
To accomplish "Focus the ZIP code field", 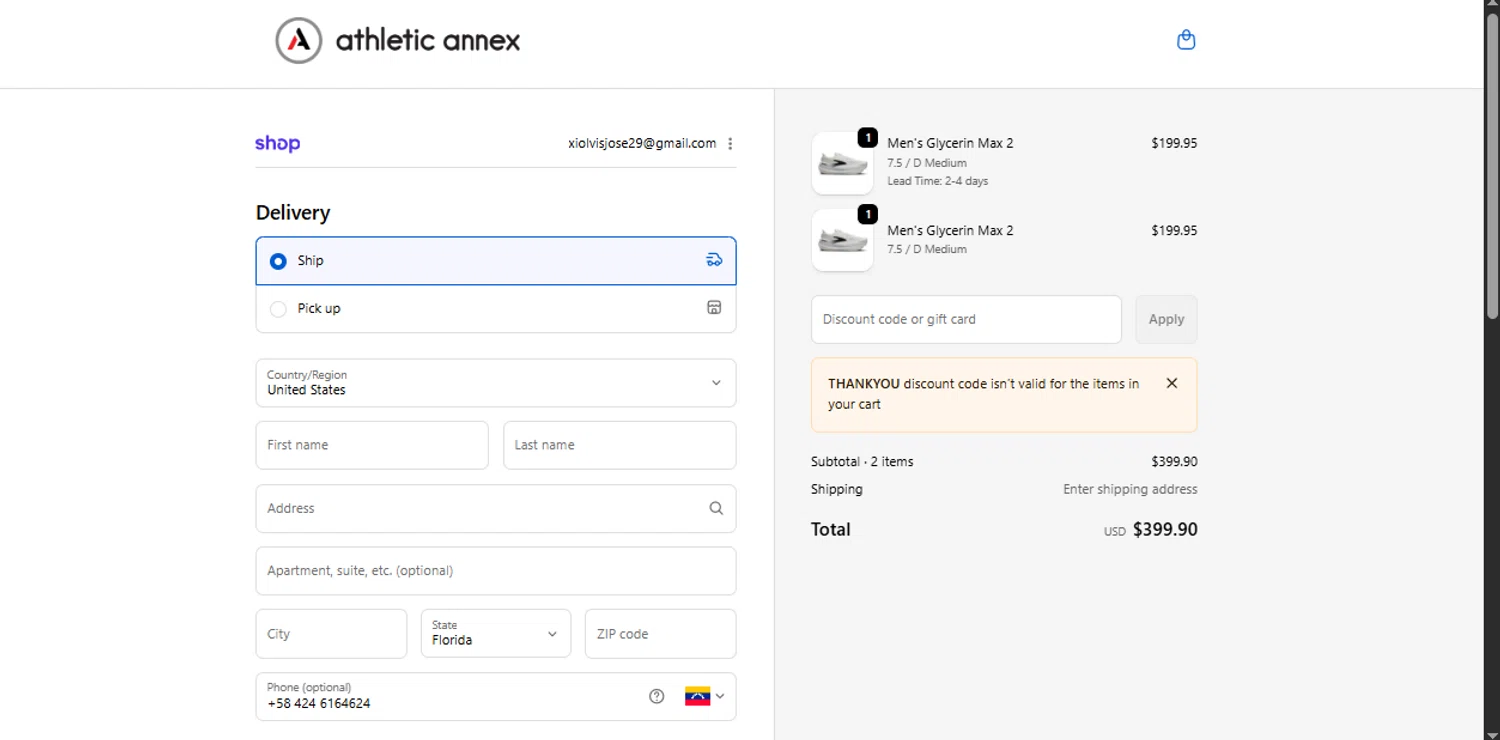I will tap(661, 634).
